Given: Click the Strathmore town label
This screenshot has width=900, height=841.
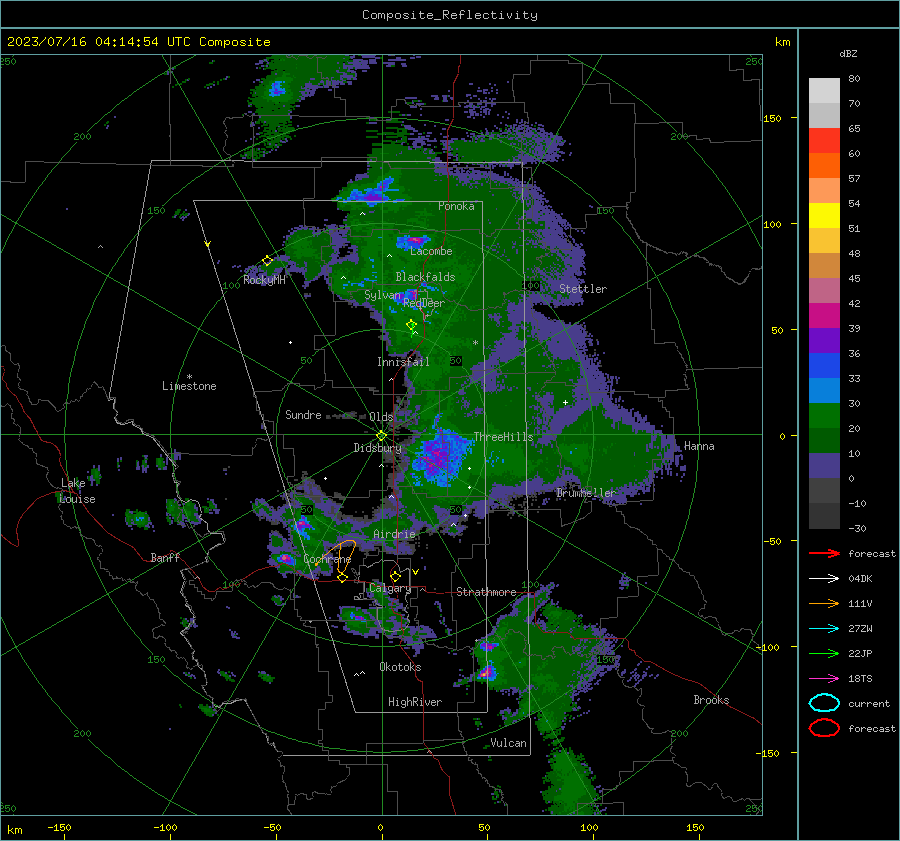Looking at the screenshot, I should pos(486,592).
